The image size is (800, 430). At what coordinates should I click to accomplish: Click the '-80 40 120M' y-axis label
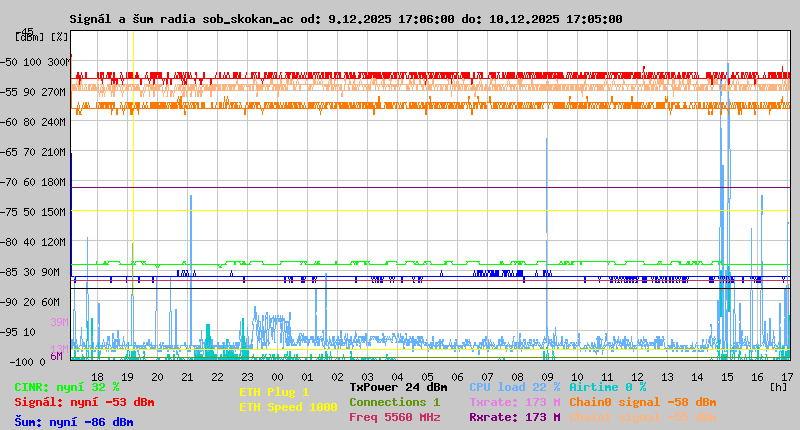(x=33, y=242)
